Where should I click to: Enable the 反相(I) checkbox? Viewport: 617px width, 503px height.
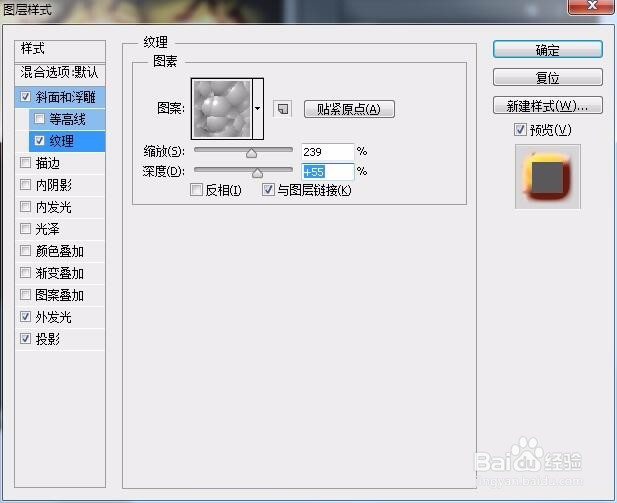click(196, 190)
